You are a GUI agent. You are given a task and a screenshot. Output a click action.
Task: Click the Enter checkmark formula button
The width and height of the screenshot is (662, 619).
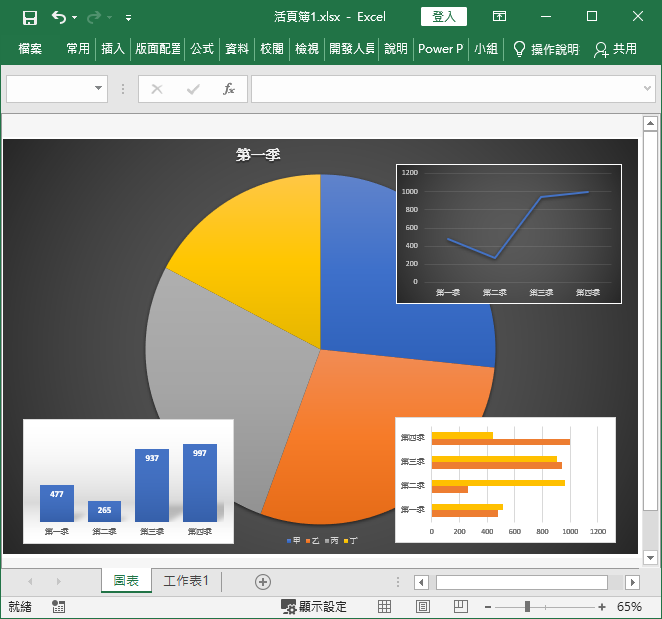pyautogui.click(x=193, y=89)
